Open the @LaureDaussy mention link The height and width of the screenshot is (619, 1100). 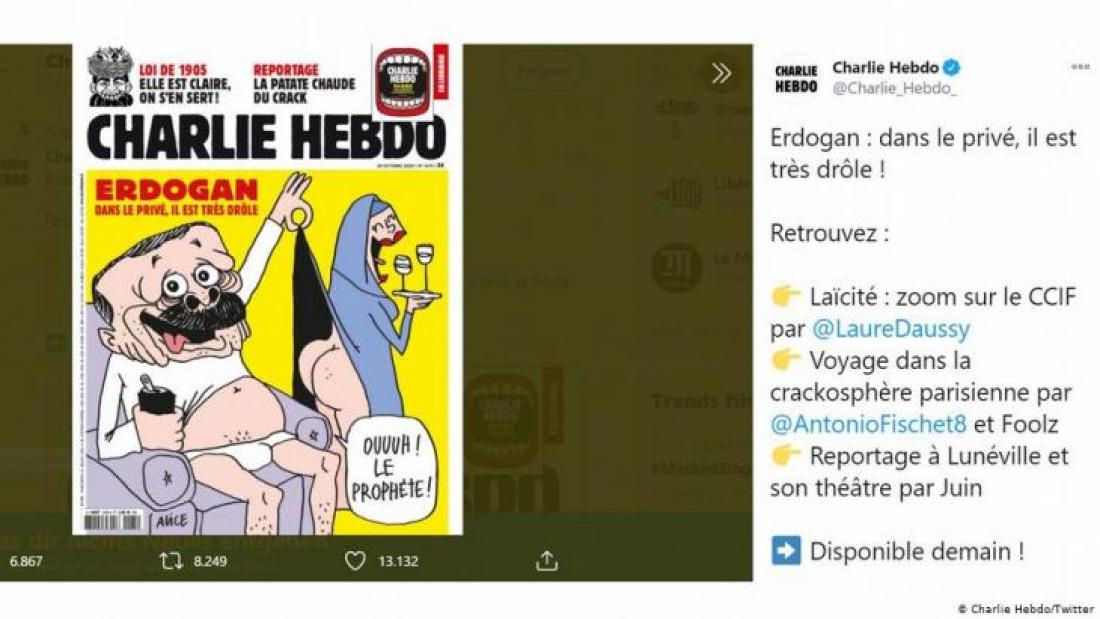tap(891, 328)
